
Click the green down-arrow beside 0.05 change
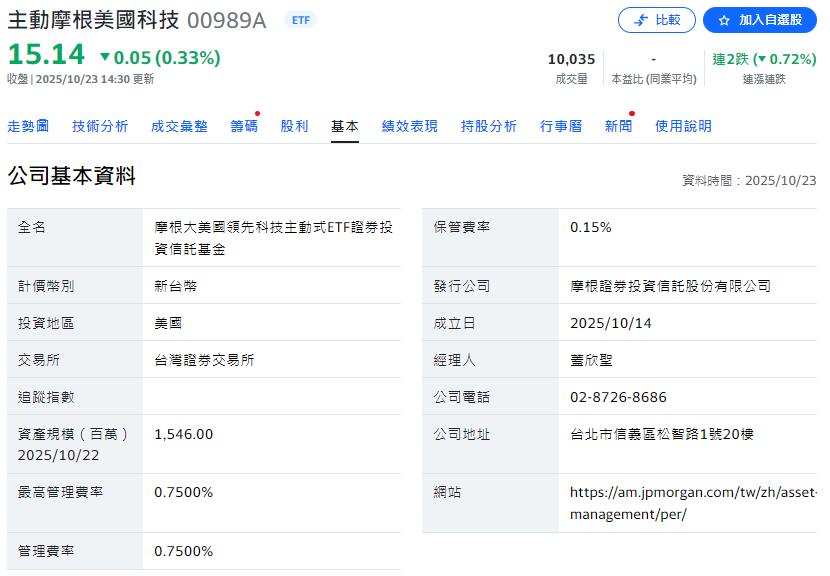105,58
